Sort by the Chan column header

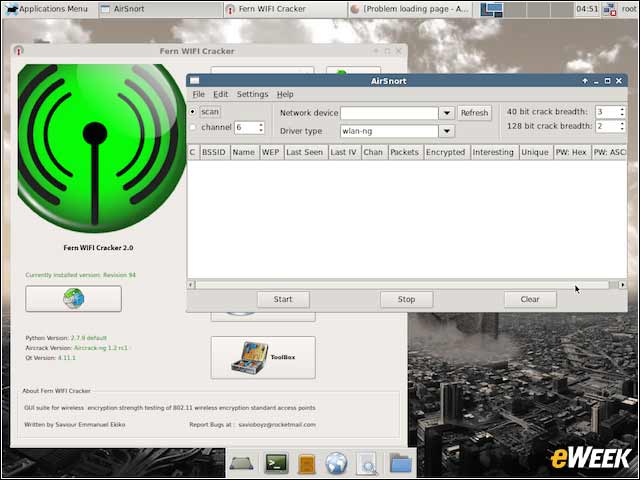(373, 152)
